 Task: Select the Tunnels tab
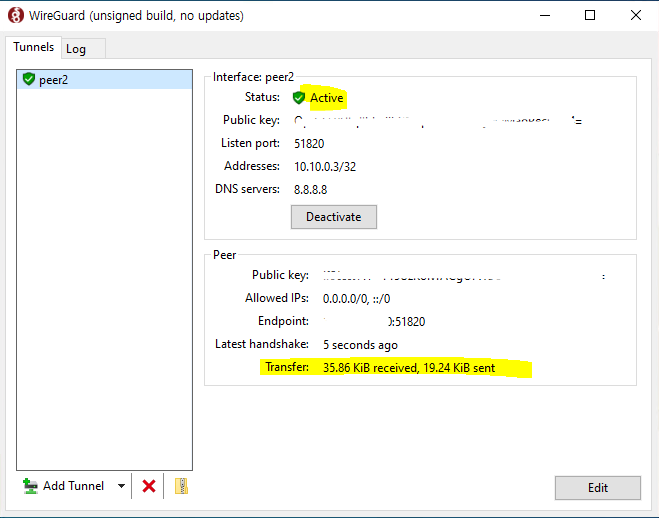coord(34,47)
